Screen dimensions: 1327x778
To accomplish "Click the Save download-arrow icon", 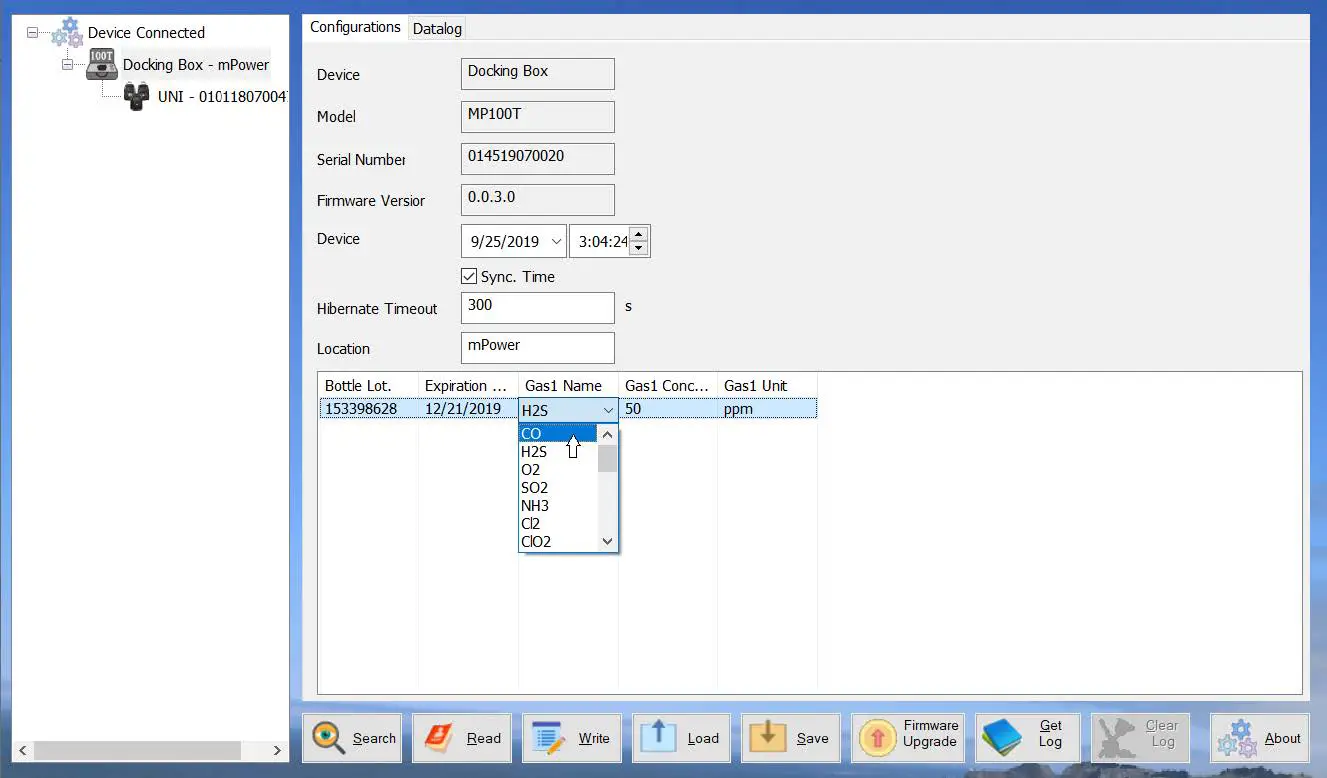I will click(x=767, y=736).
